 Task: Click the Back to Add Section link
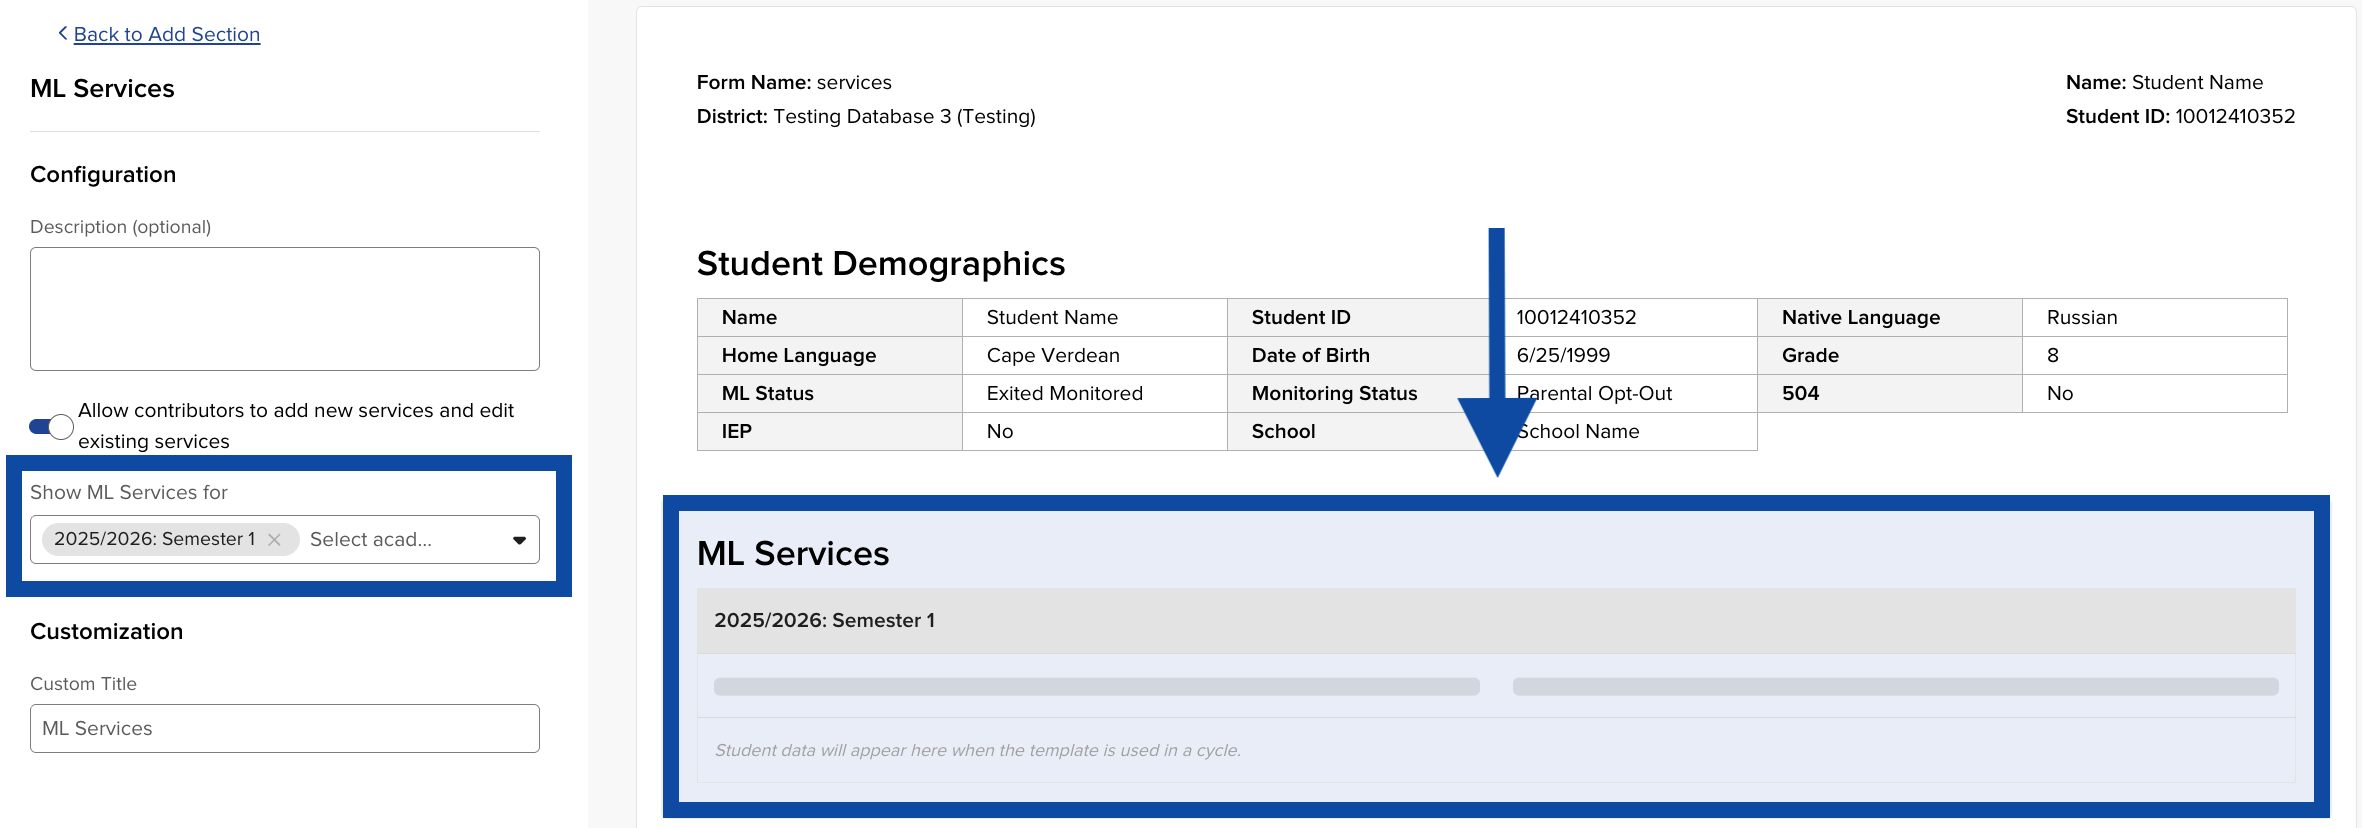click(x=166, y=34)
